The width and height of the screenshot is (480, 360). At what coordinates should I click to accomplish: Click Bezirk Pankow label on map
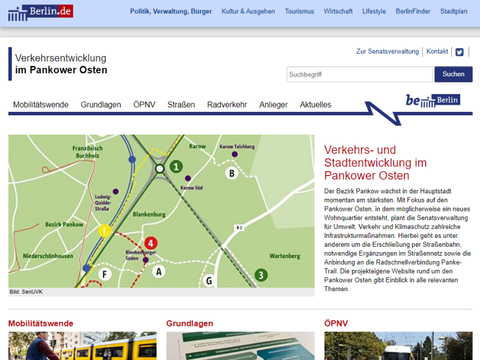(64, 224)
